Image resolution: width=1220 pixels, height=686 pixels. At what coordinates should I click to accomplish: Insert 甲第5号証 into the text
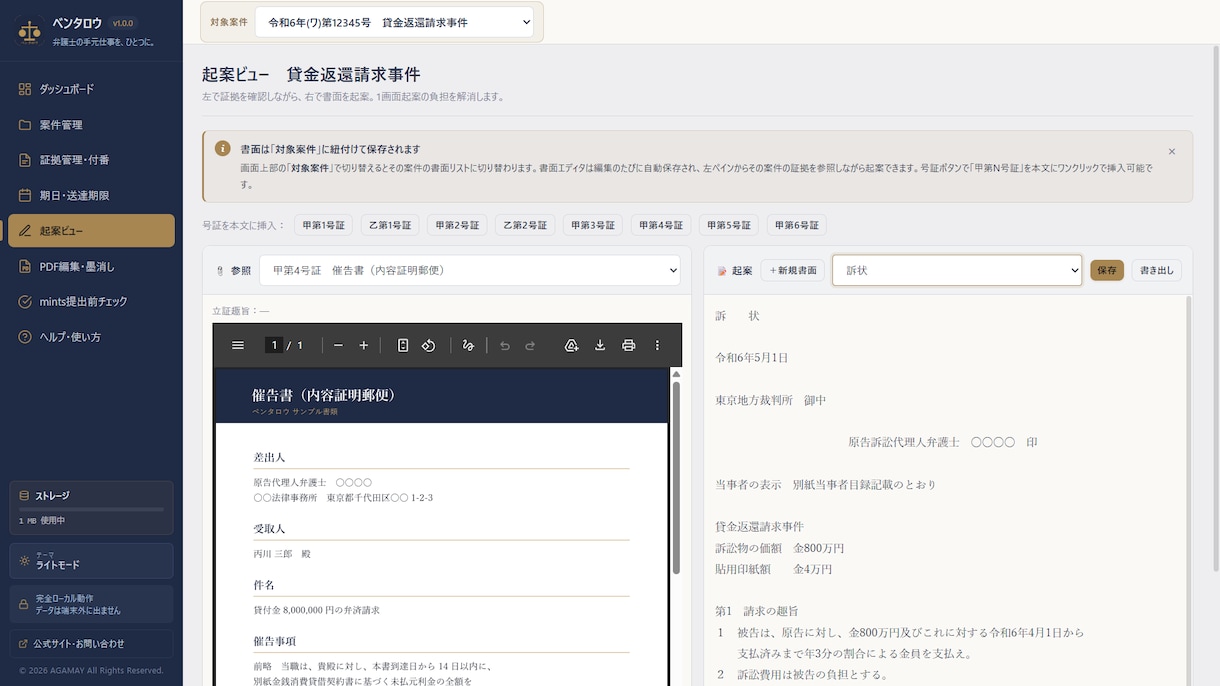click(x=729, y=225)
